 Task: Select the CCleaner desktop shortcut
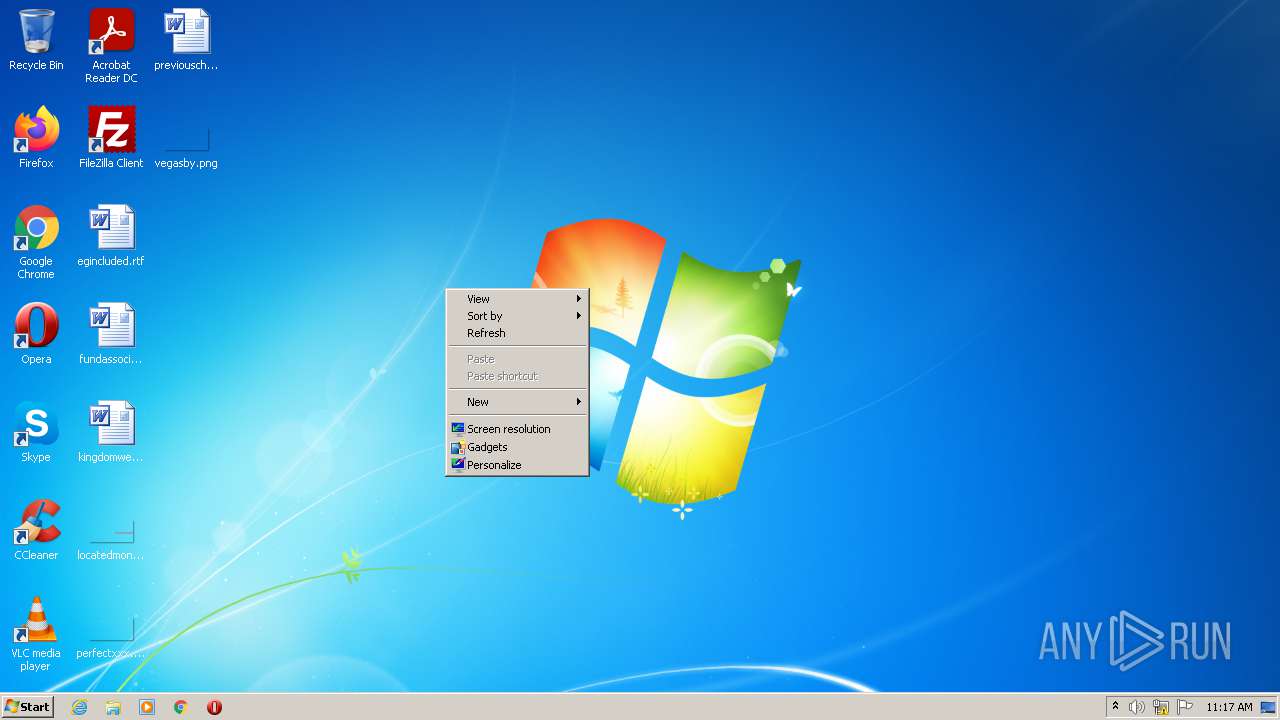(36, 530)
